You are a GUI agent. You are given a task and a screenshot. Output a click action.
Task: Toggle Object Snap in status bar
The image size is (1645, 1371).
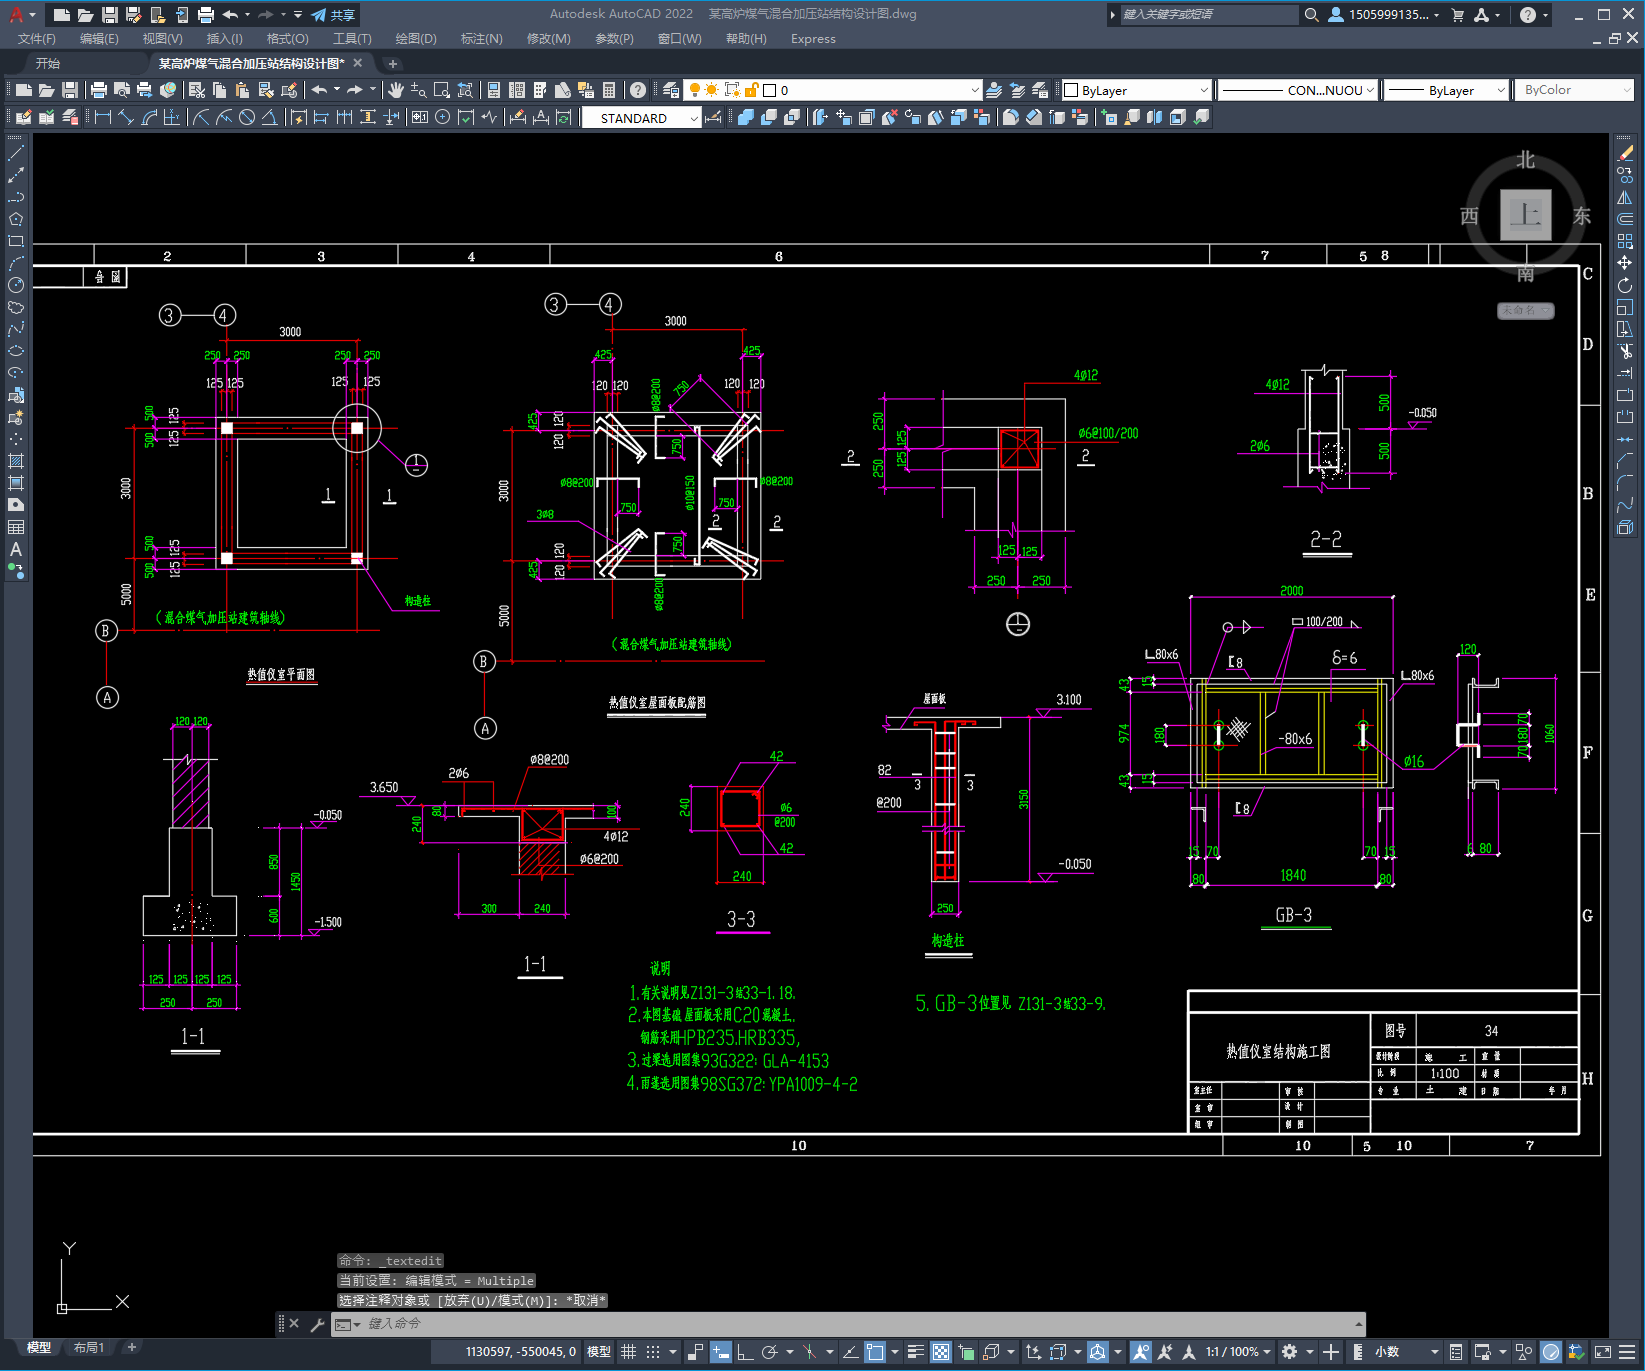coord(875,1352)
